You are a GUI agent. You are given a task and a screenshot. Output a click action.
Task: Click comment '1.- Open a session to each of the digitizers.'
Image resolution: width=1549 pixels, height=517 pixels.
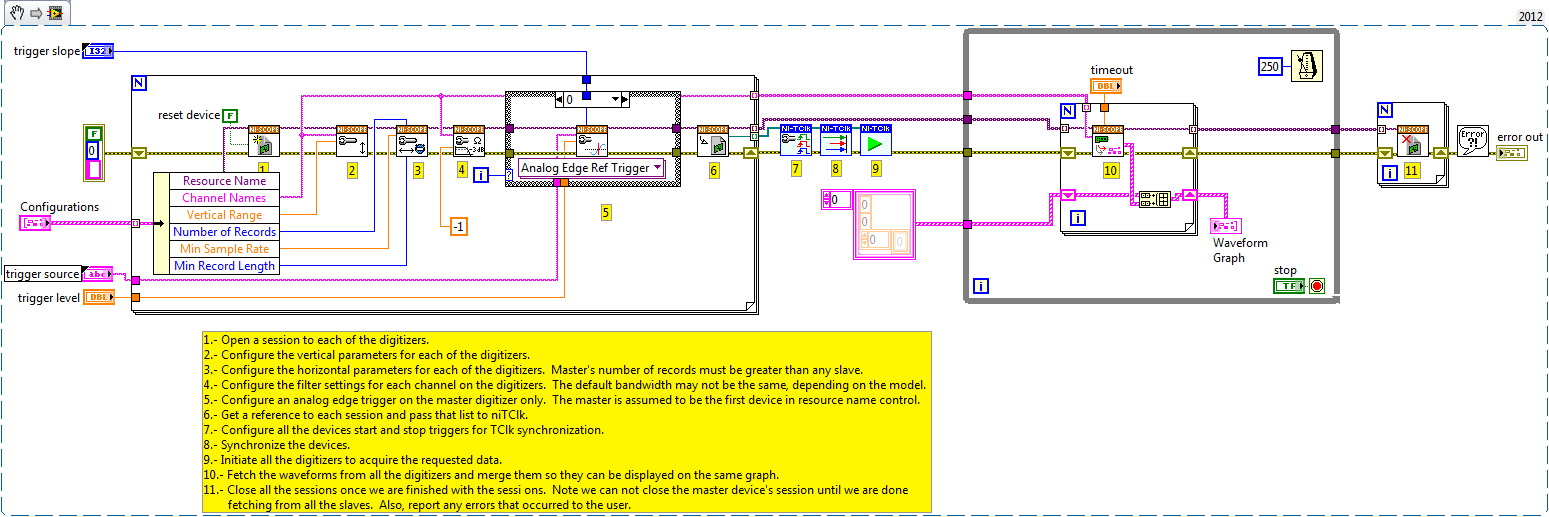click(x=316, y=340)
